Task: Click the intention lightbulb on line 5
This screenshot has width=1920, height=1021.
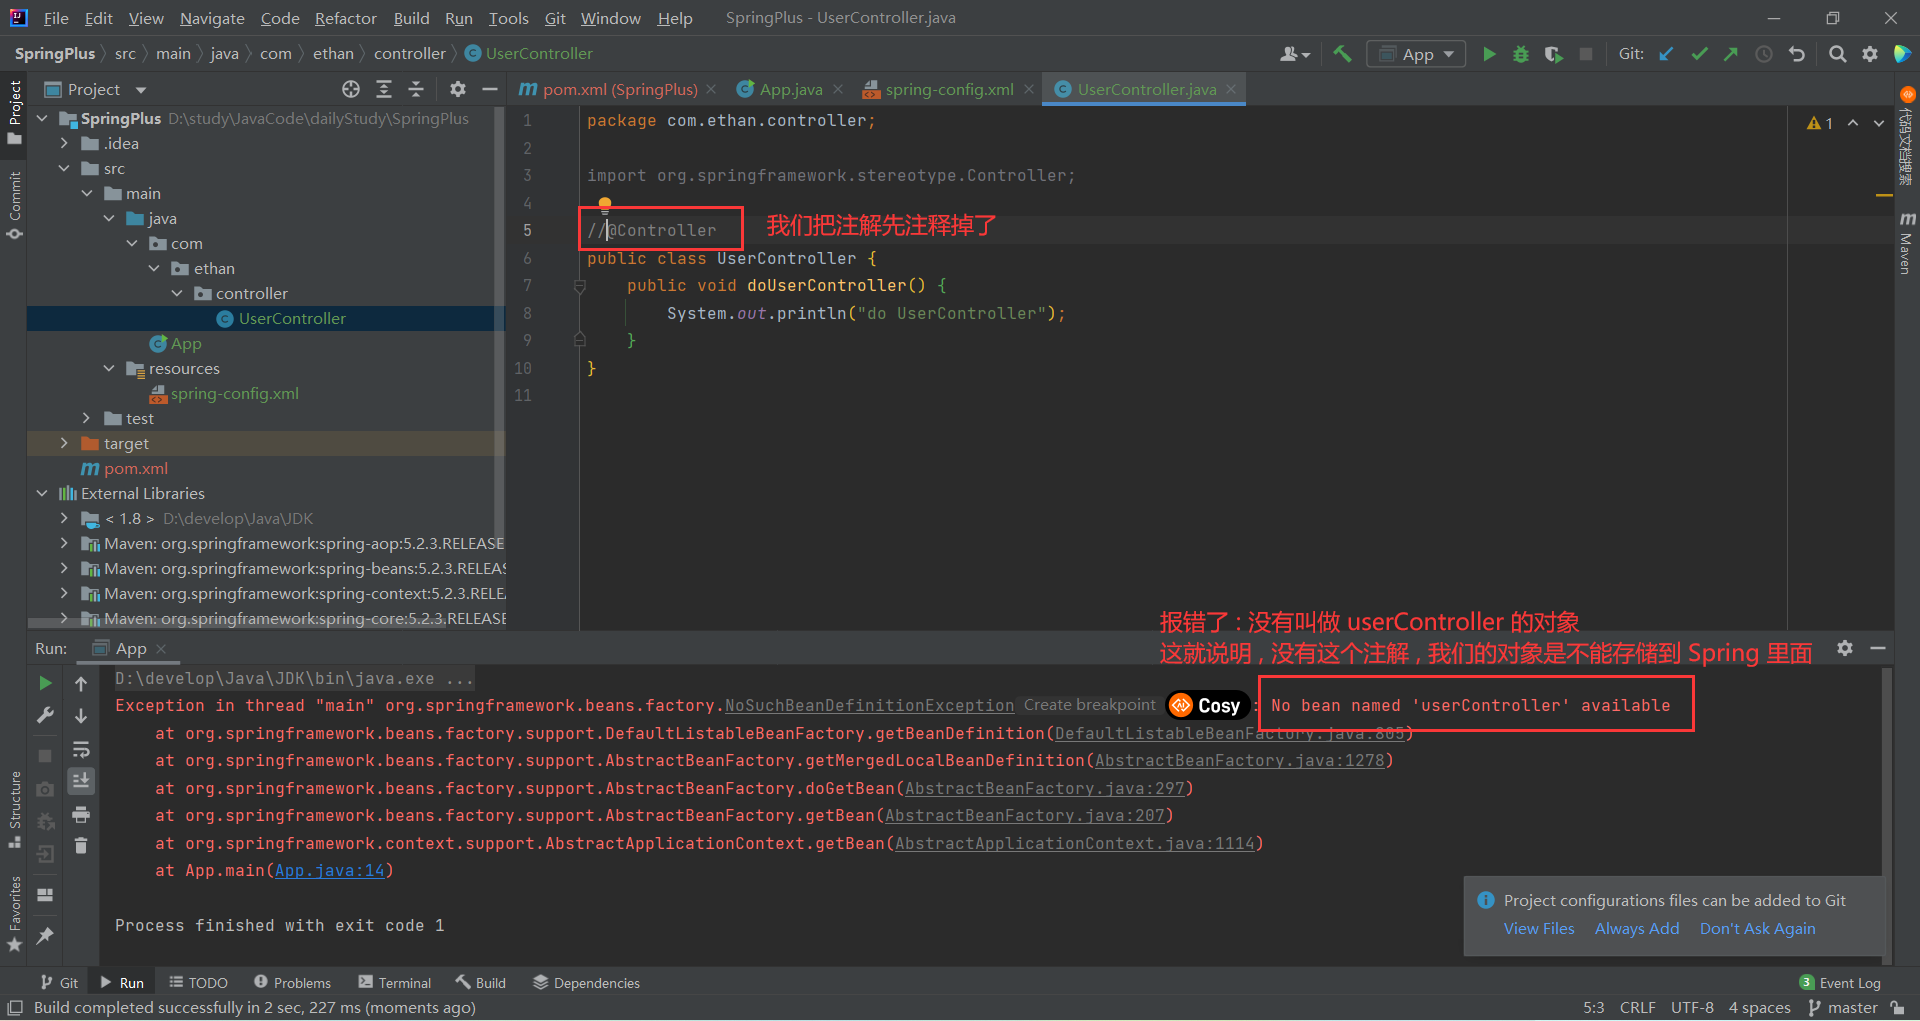Action: (x=605, y=206)
